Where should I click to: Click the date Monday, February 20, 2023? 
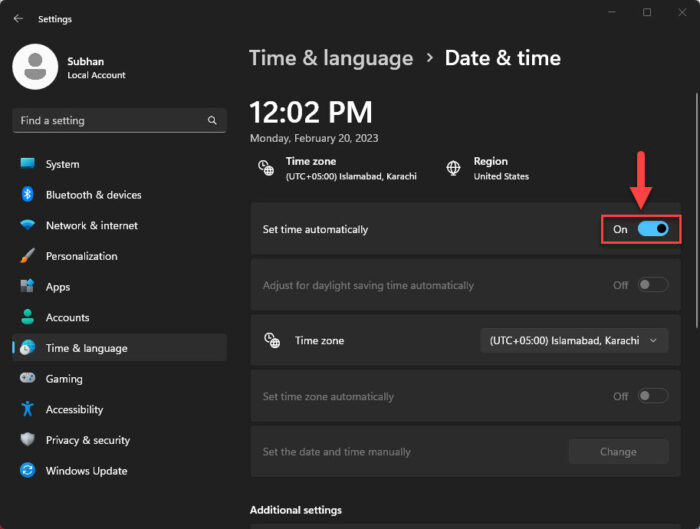314,138
